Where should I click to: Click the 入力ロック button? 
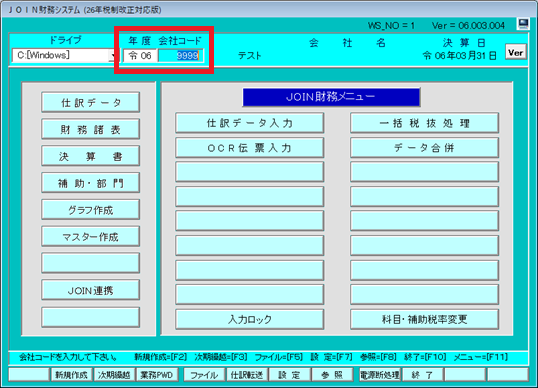pos(250,319)
